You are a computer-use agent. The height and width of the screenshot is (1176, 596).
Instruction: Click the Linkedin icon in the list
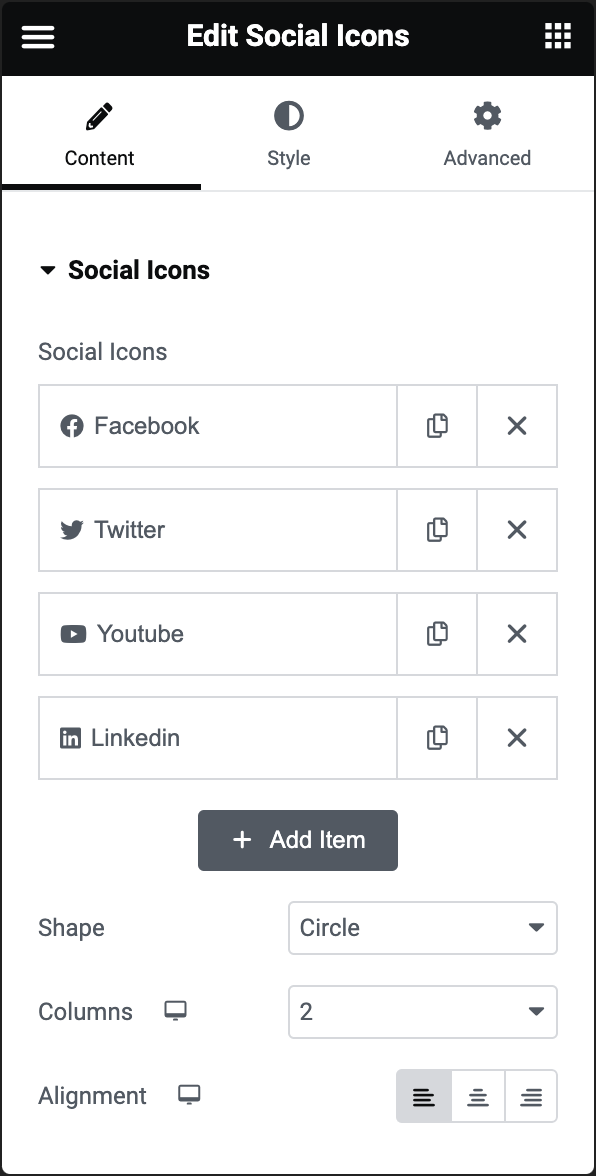point(72,737)
